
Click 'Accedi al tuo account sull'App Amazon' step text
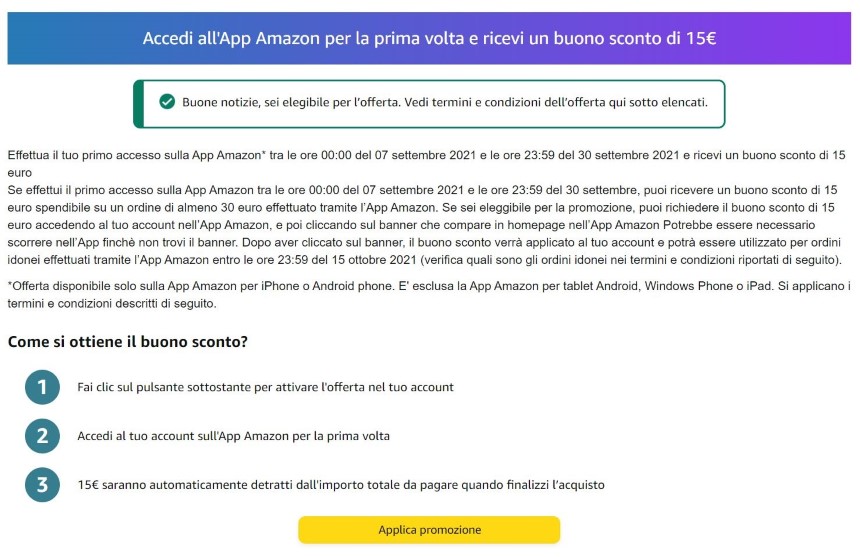point(234,436)
